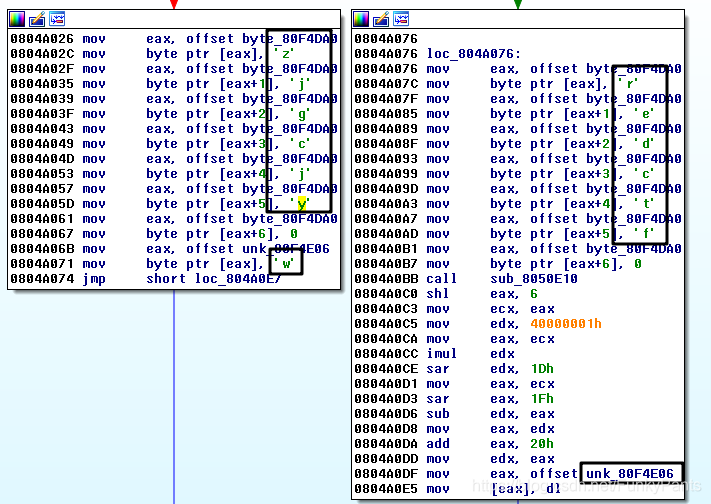711x504 pixels.
Task: Click the group nodes icon in left block
Action: [x=57, y=19]
